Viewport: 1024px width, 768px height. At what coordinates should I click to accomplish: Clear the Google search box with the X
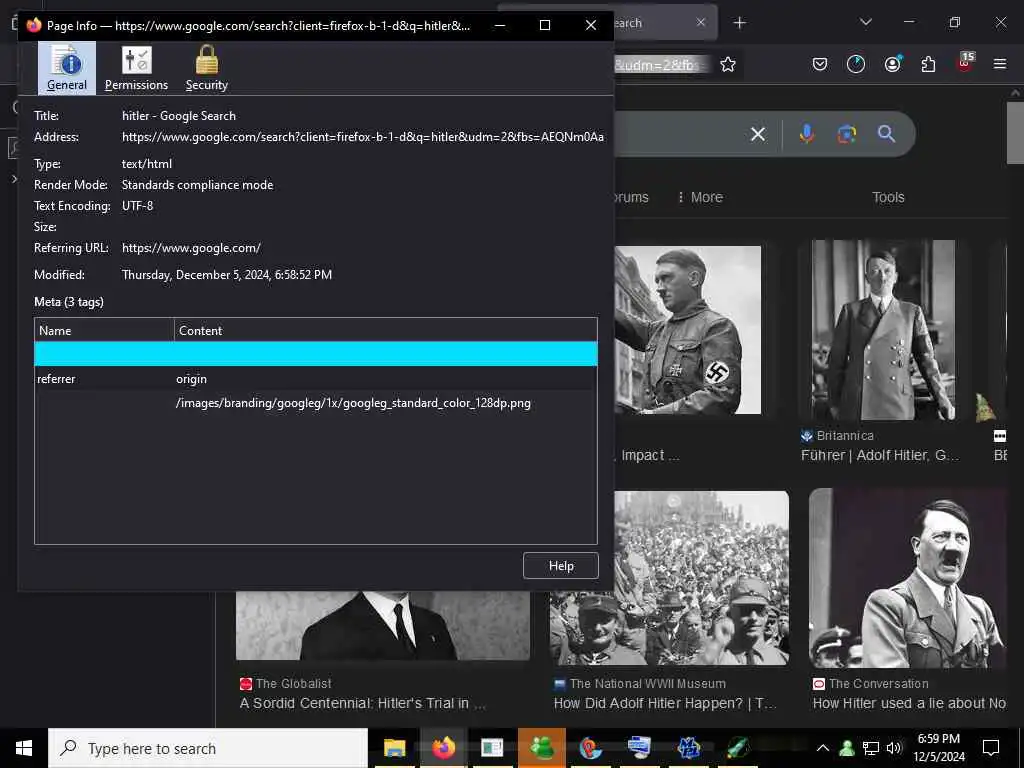(758, 134)
